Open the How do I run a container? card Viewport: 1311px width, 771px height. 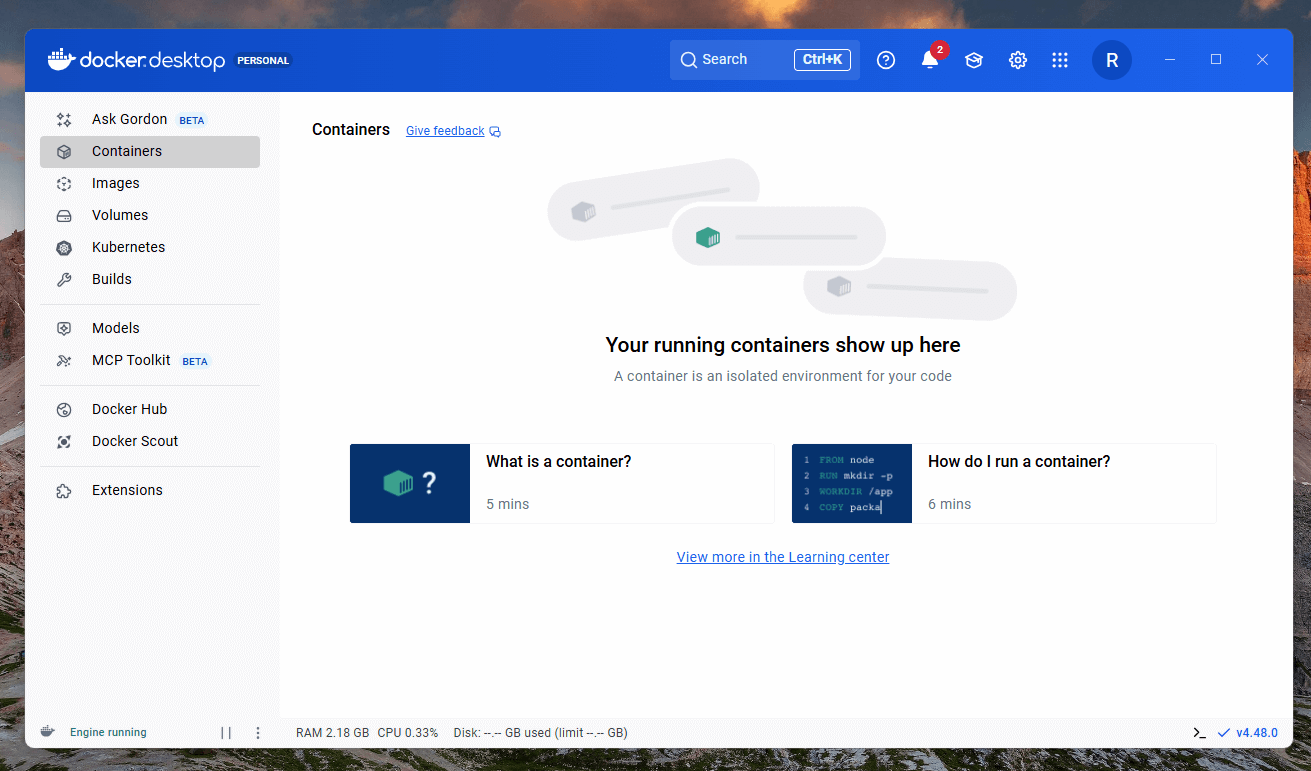point(1004,483)
